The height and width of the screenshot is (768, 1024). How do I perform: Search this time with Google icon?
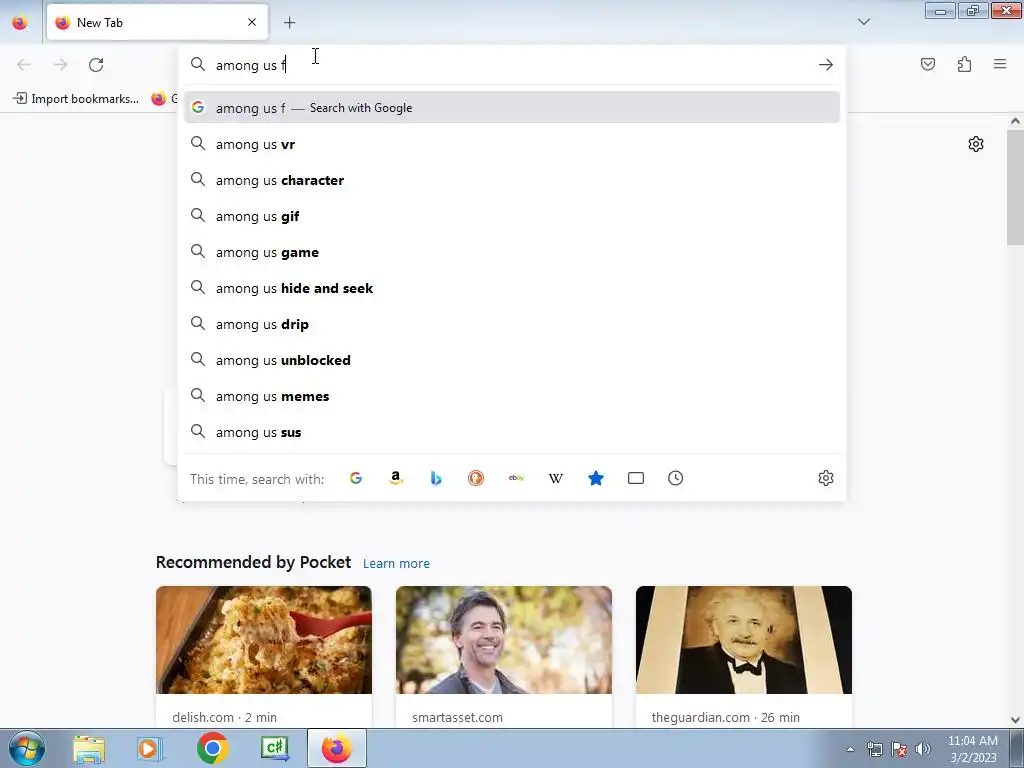point(356,478)
